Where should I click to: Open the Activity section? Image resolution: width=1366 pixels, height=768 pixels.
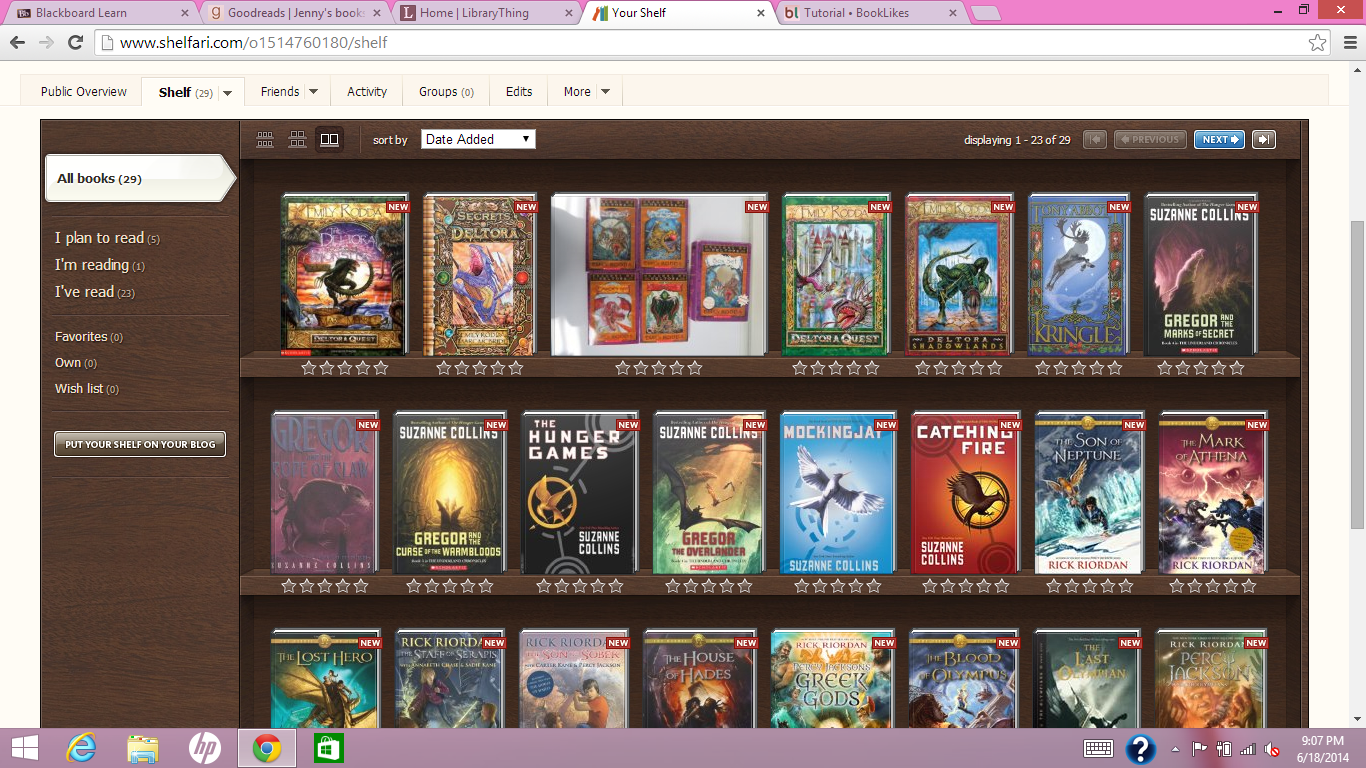tap(366, 91)
